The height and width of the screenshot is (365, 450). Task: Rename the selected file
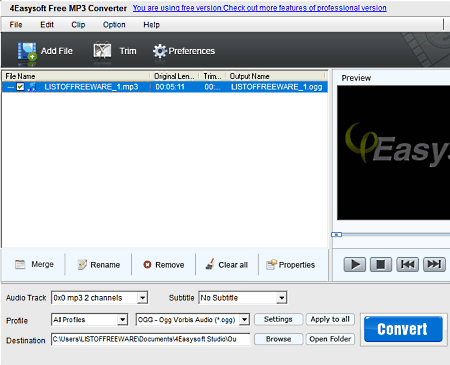point(99,265)
